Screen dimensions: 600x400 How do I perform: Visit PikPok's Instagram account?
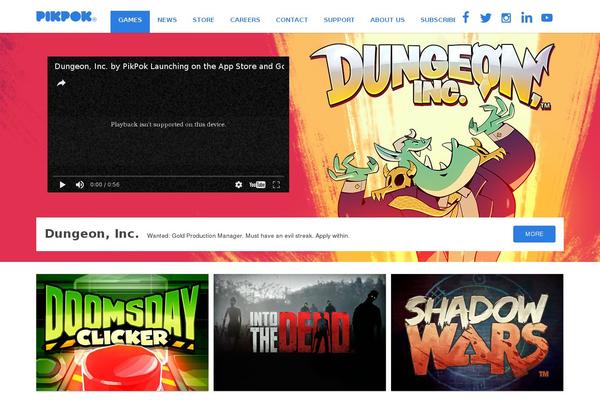[x=506, y=18]
